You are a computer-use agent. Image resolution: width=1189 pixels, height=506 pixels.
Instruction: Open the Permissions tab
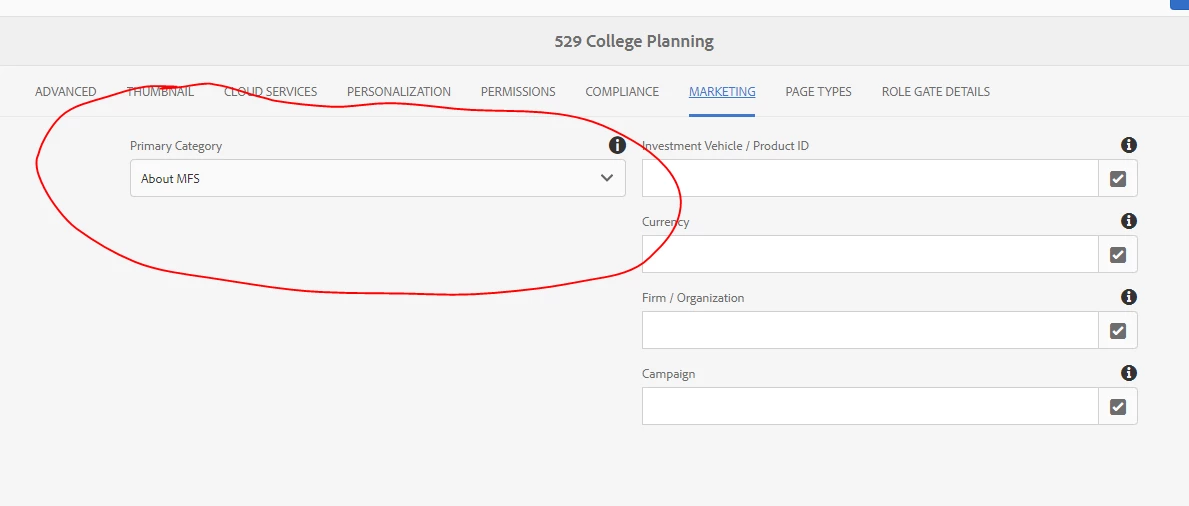pyautogui.click(x=518, y=92)
